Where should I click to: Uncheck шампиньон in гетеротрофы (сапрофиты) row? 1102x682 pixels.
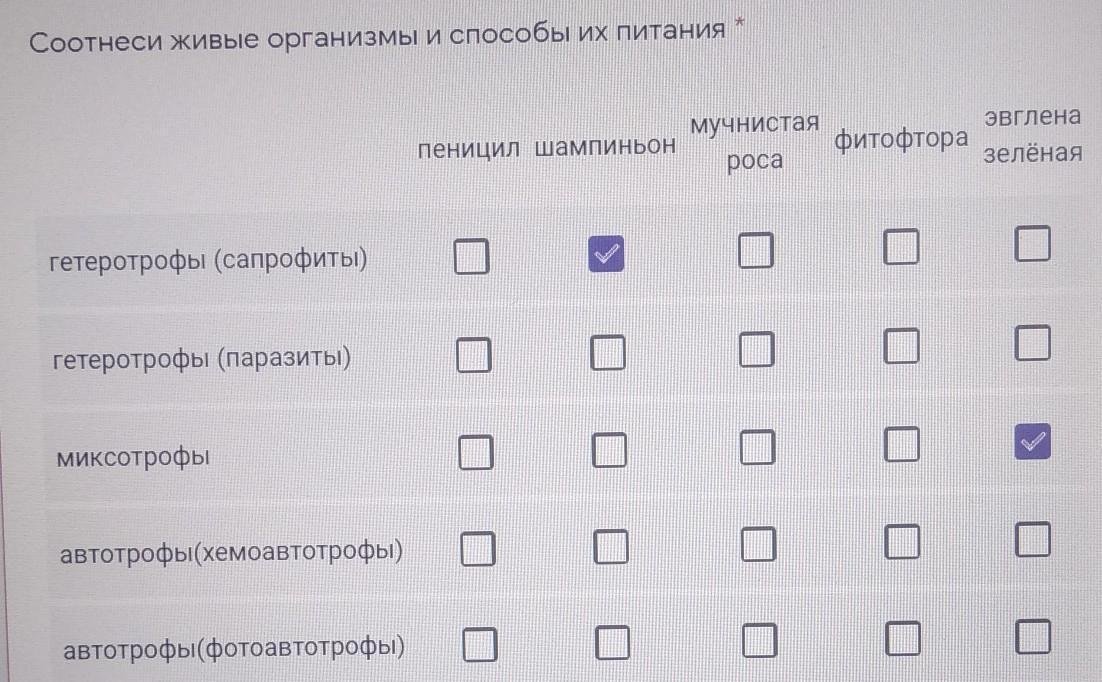pyautogui.click(x=606, y=253)
